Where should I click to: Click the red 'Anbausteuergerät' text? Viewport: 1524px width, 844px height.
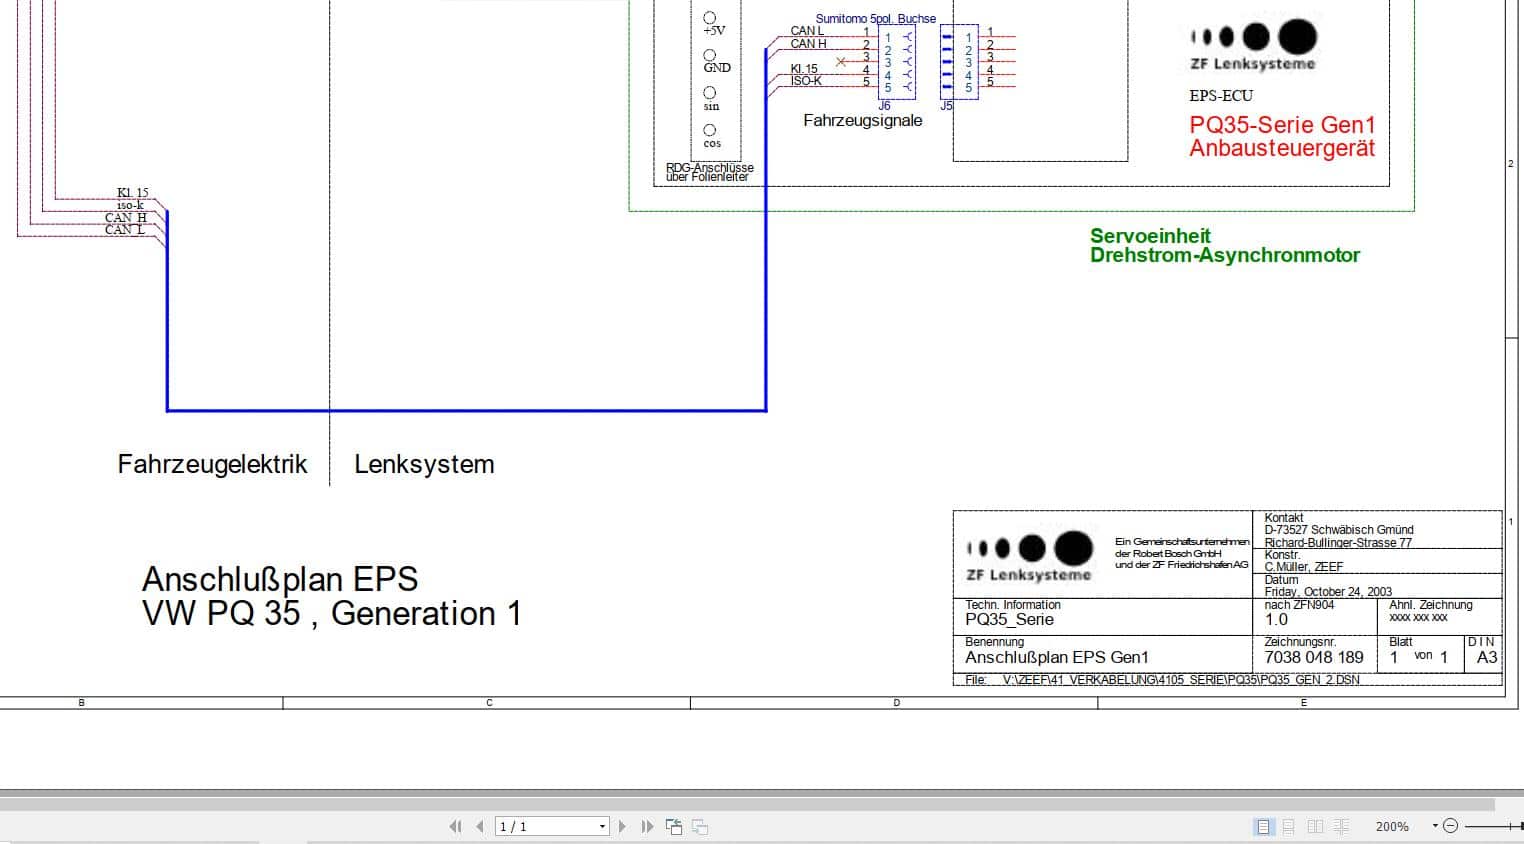click(x=1282, y=148)
